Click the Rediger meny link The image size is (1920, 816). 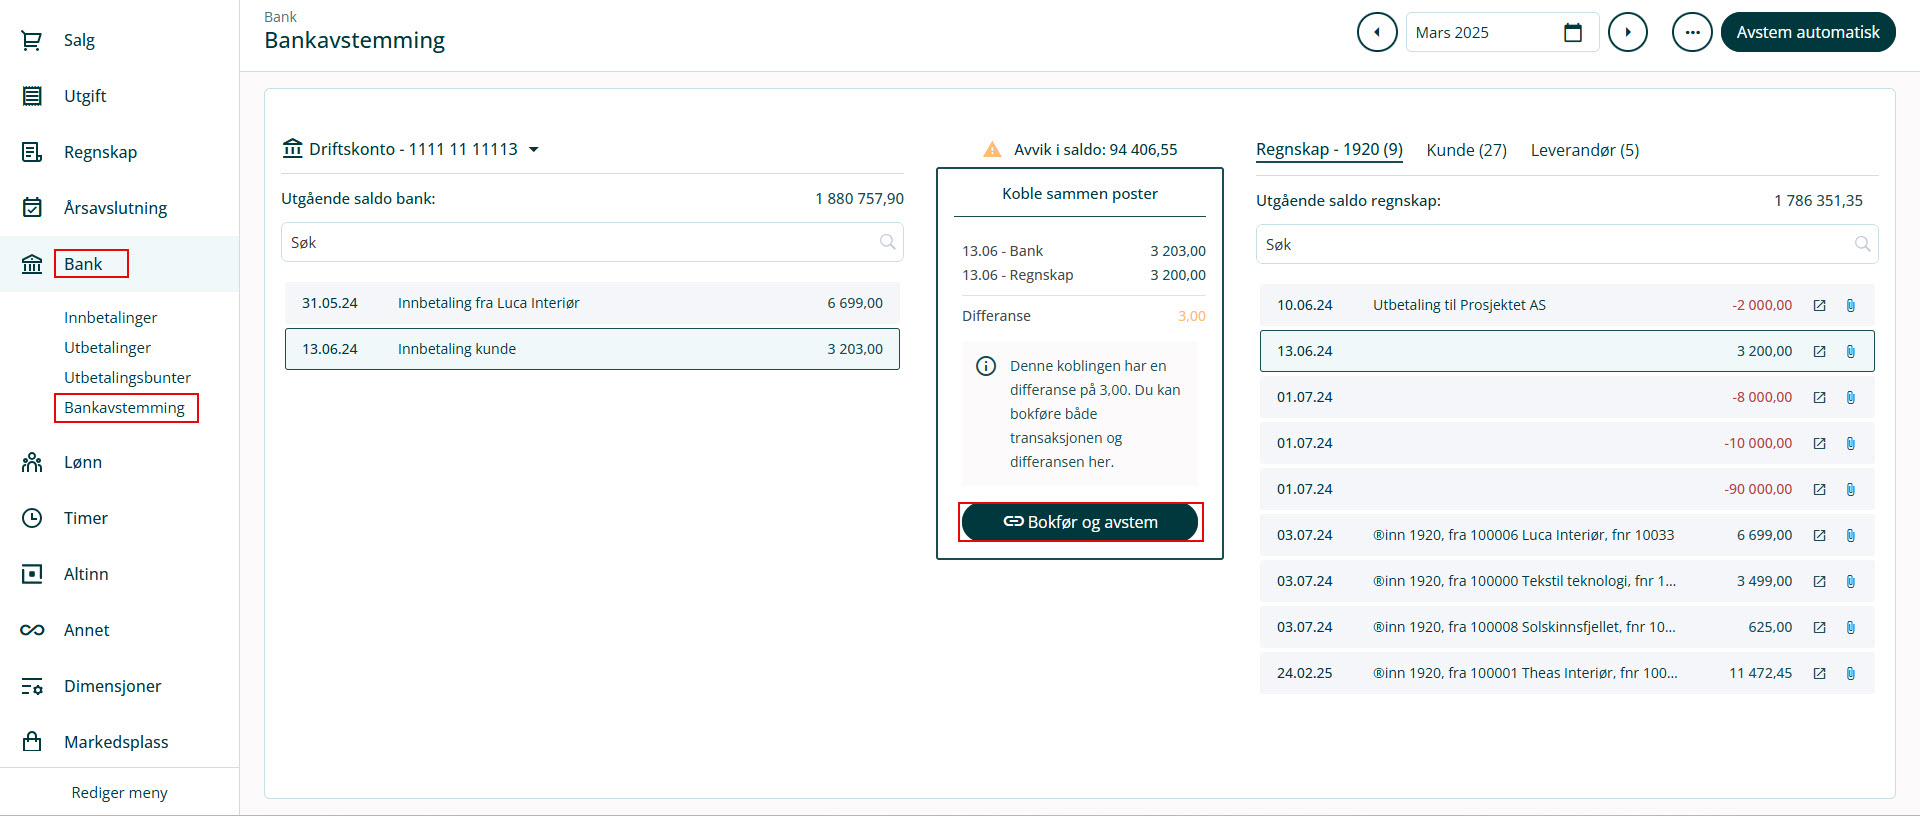(x=119, y=793)
